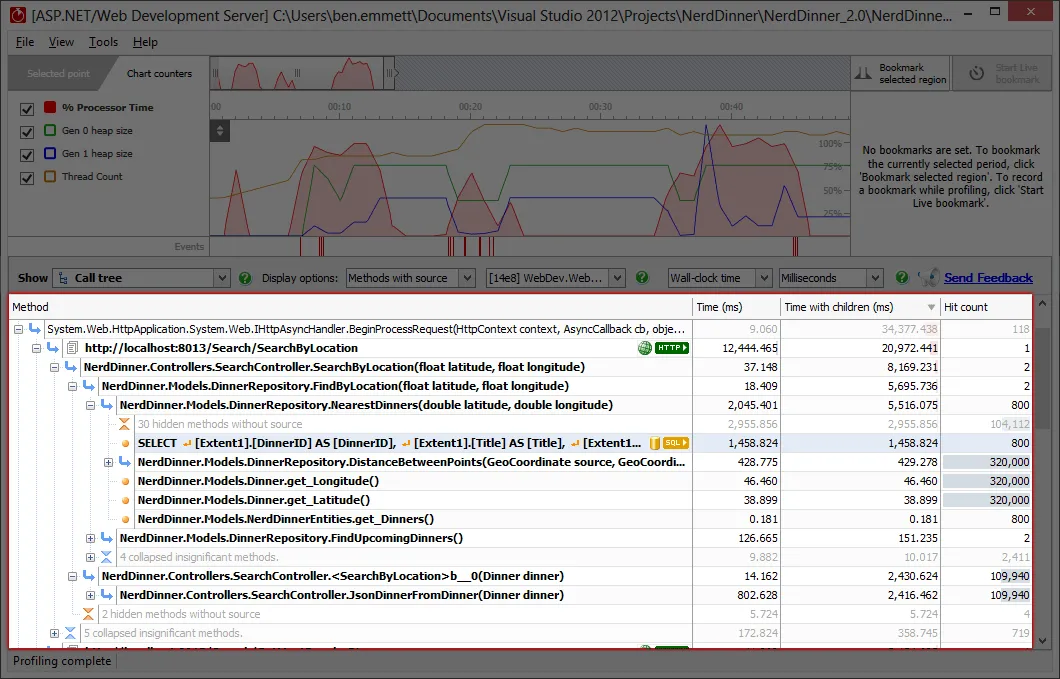
Task: Uncheck the % Processor Time counter
Action: click(25, 107)
